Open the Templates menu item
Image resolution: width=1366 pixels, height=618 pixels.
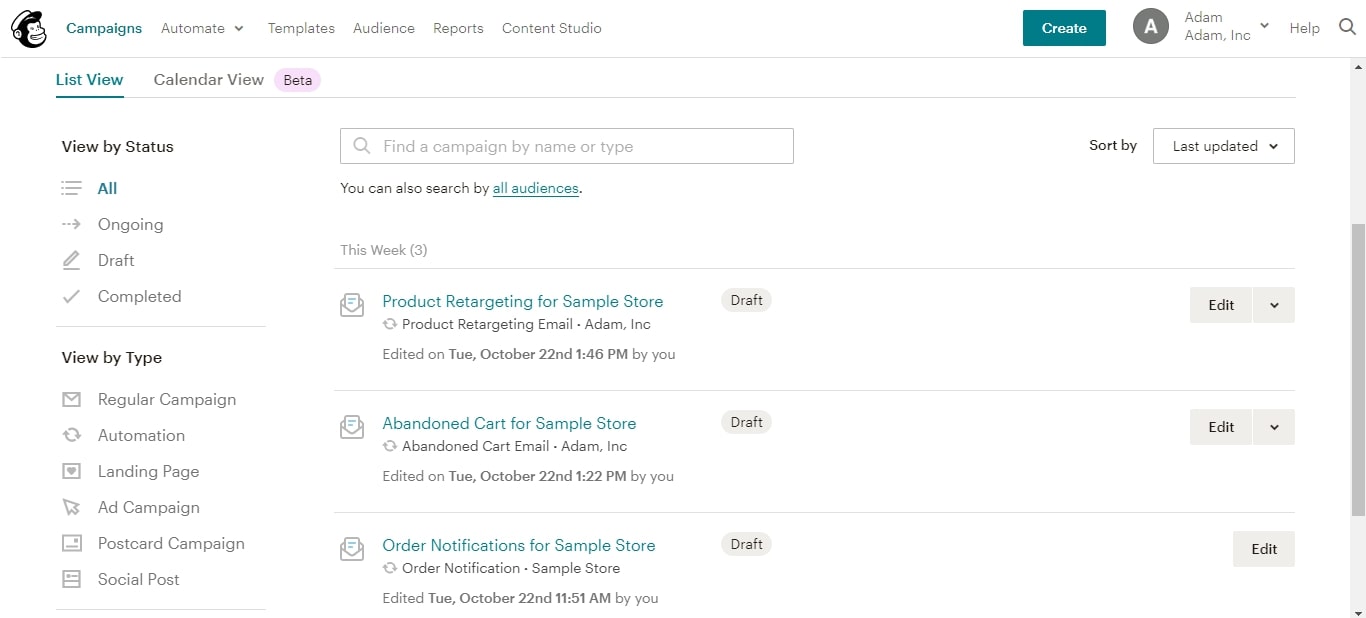click(301, 28)
